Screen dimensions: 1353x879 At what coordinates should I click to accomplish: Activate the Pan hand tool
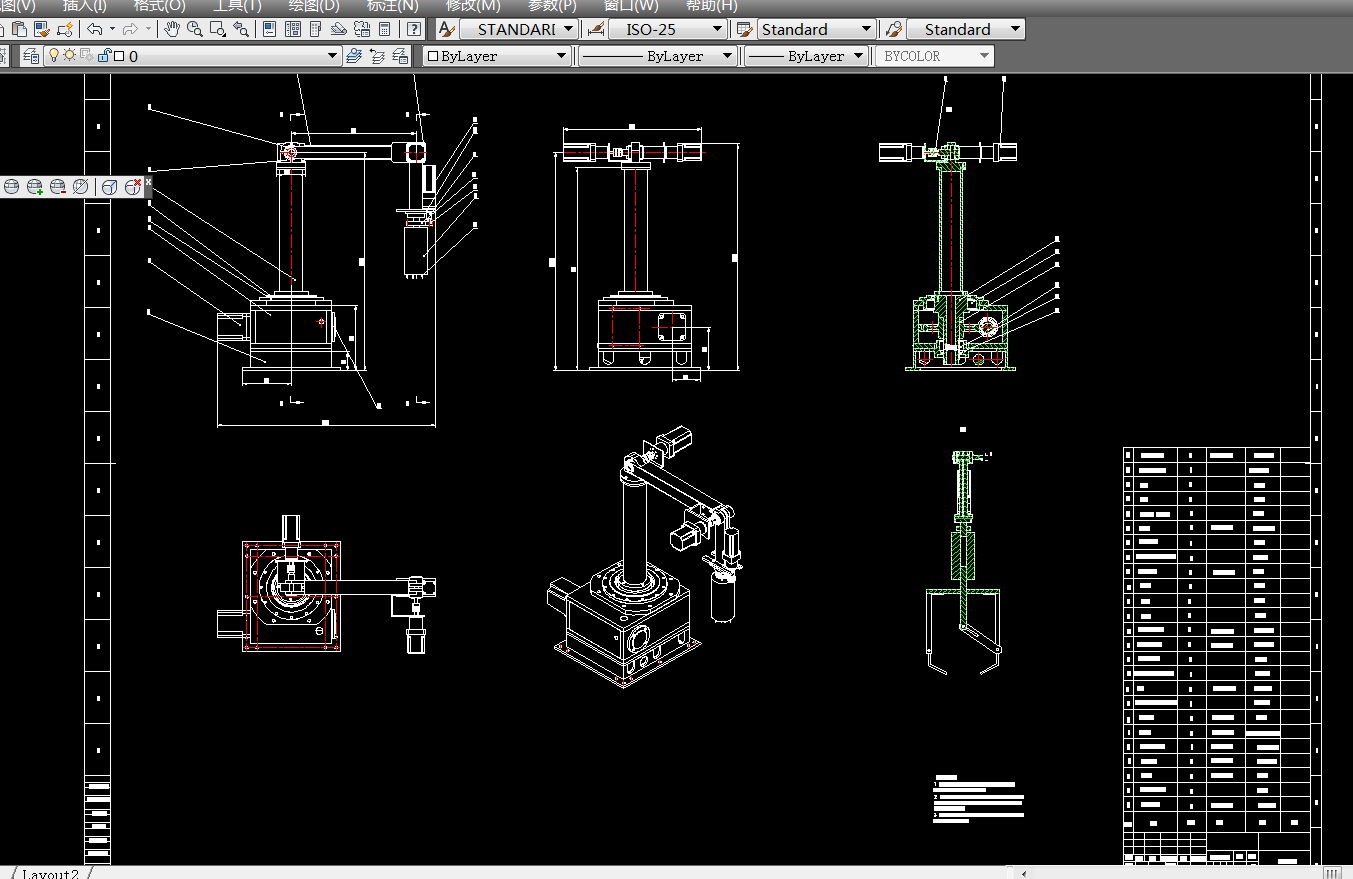tap(172, 29)
